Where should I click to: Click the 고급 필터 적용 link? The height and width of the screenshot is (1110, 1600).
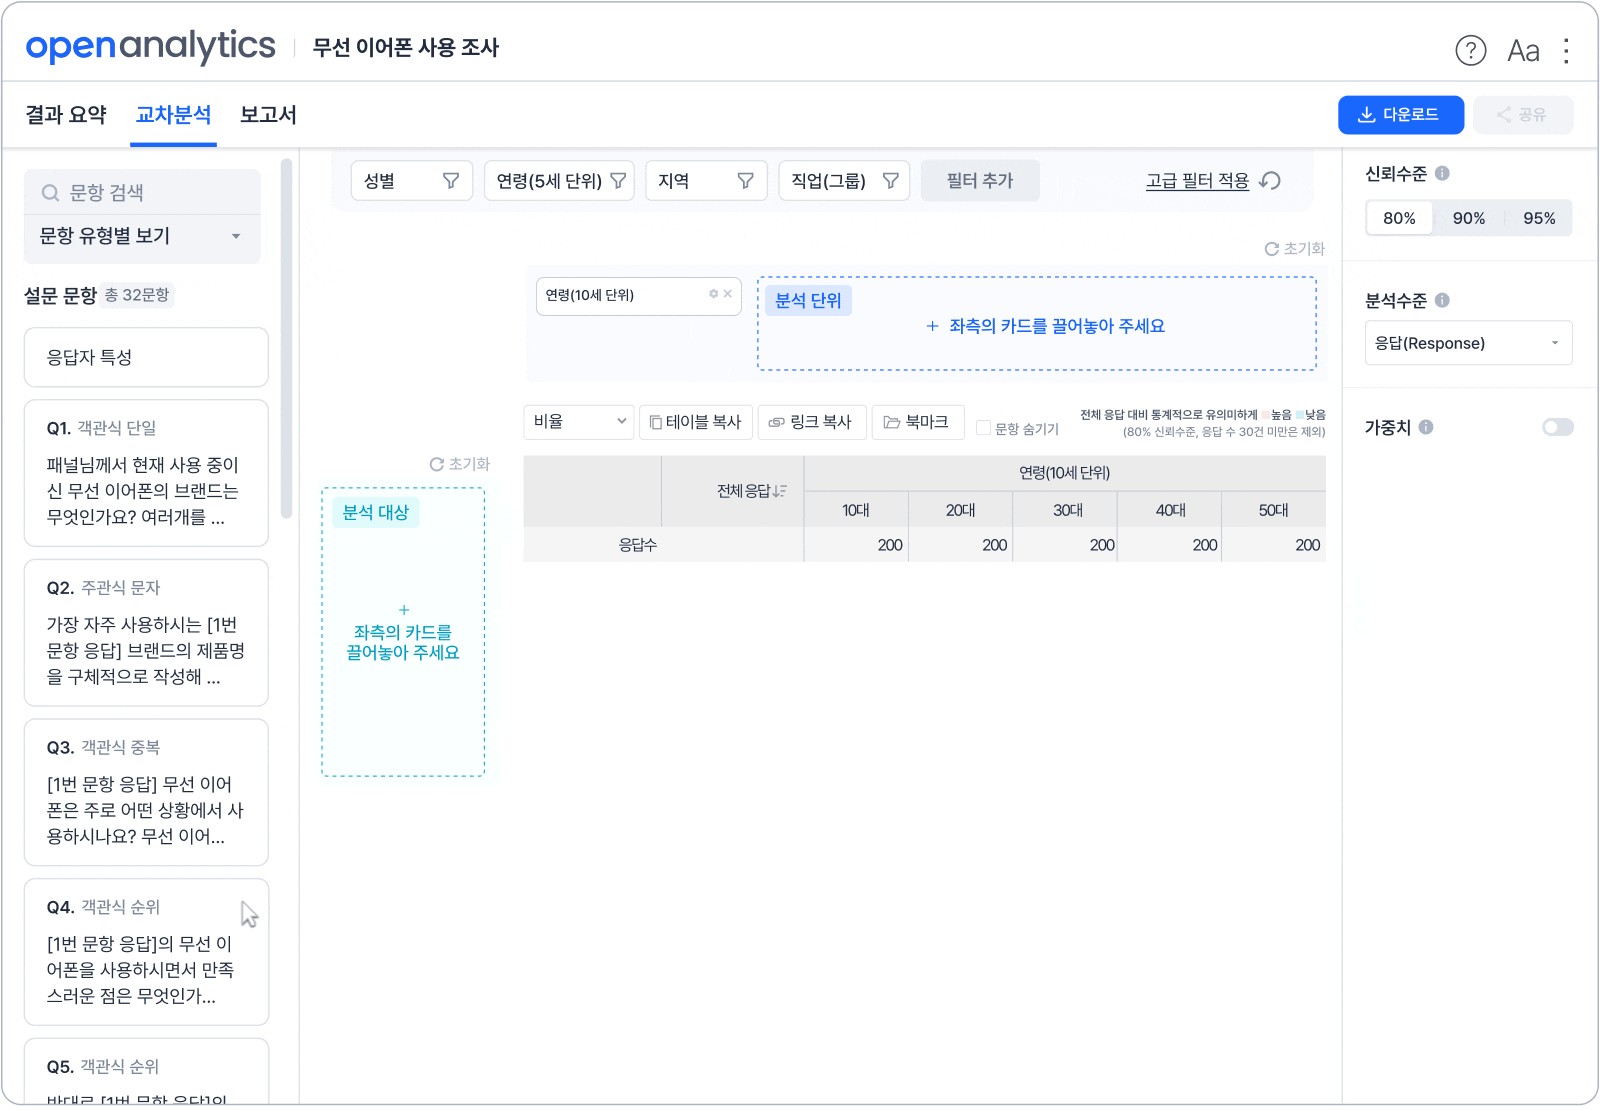pos(1197,181)
